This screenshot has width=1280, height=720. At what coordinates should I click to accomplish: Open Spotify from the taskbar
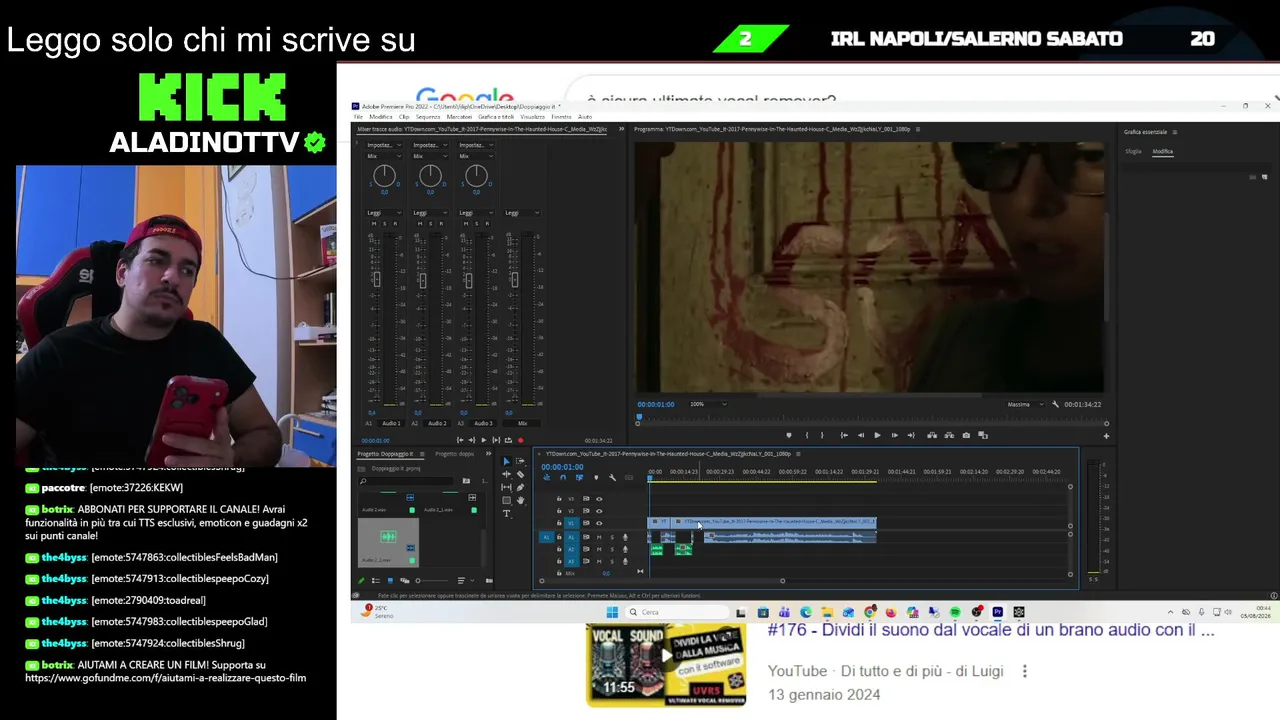(x=954, y=612)
